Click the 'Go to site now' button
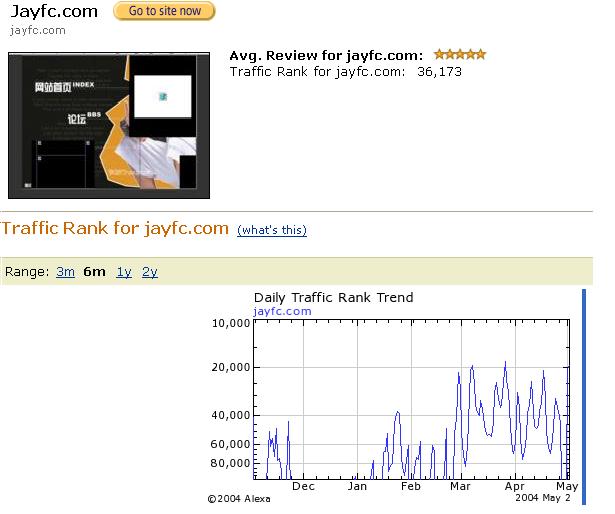 point(164,11)
